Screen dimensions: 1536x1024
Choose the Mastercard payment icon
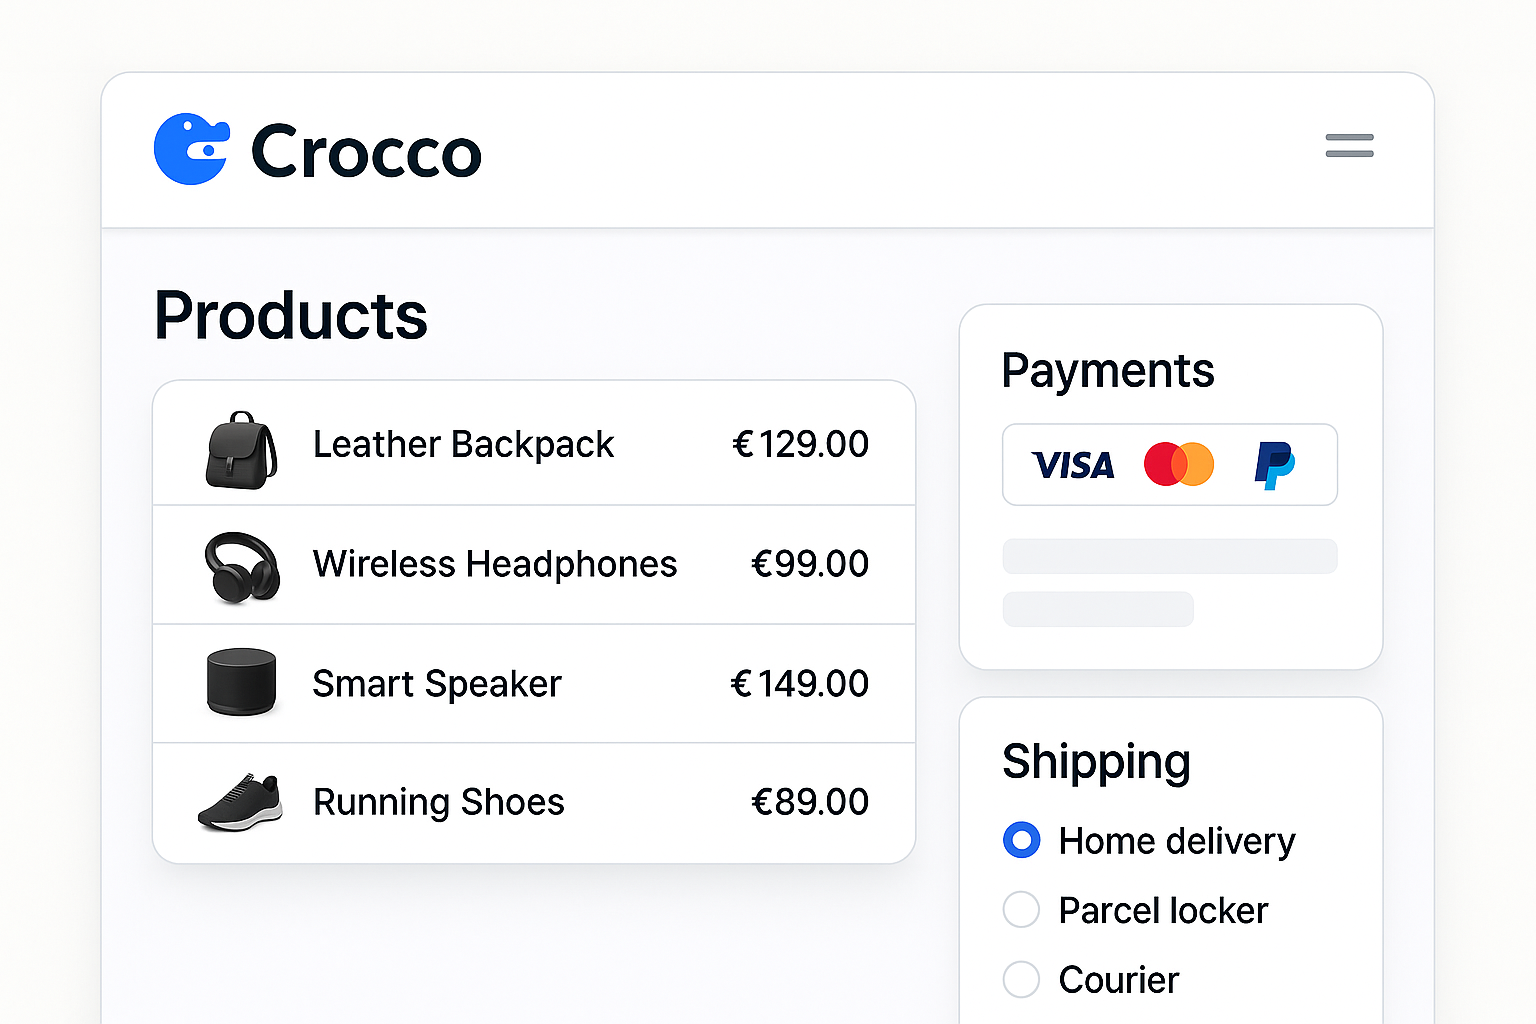pyautogui.click(x=1179, y=465)
